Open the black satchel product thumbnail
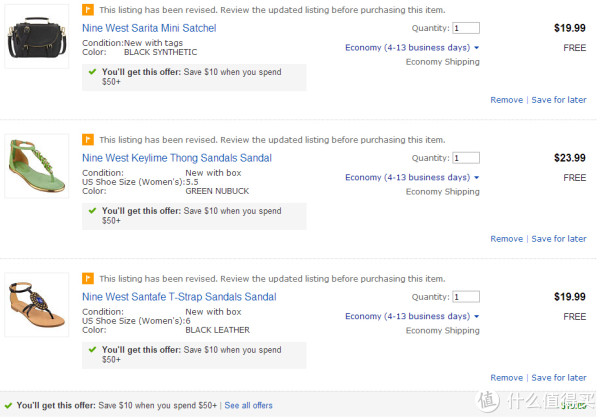600x418 pixels. tap(37, 36)
